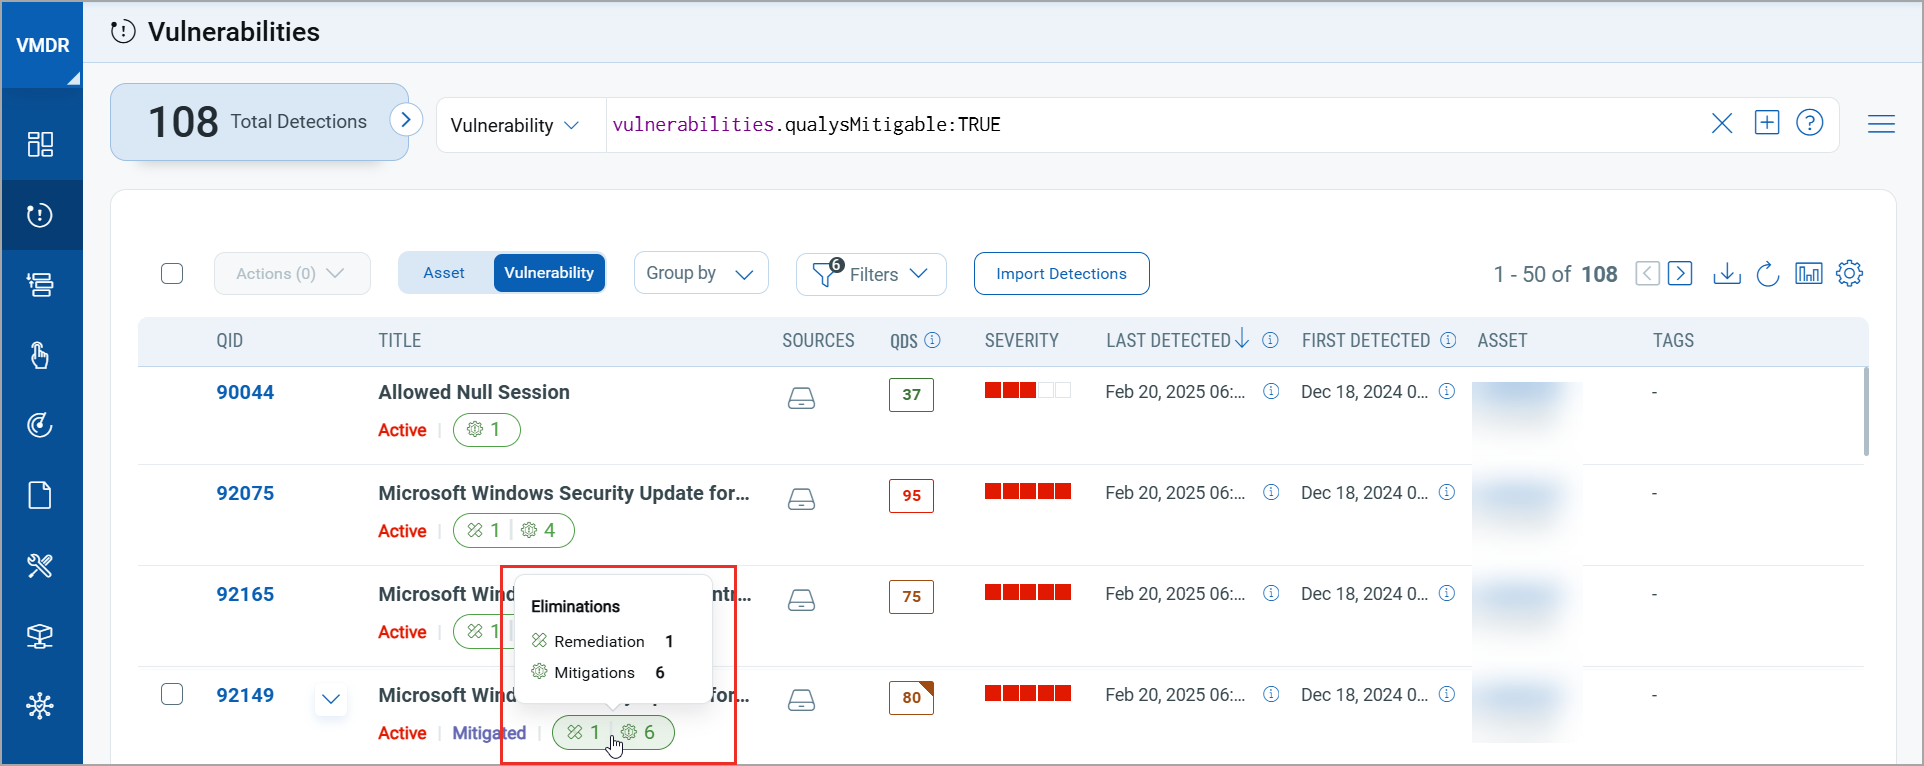Click QDS score 80 badge
Image resolution: width=1924 pixels, height=766 pixels.
[911, 697]
